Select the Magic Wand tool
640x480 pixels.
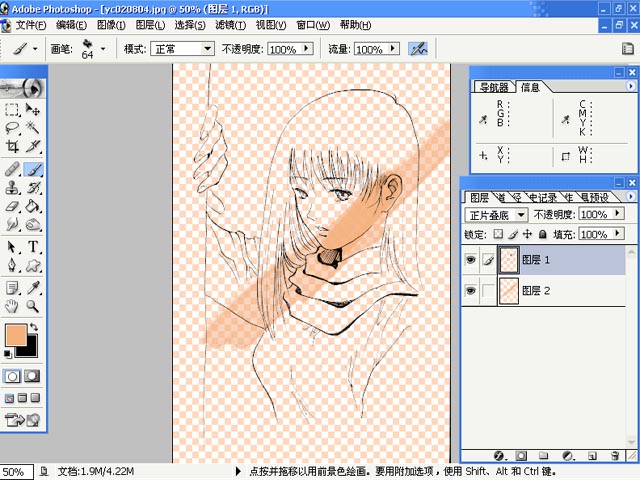tap(33, 128)
